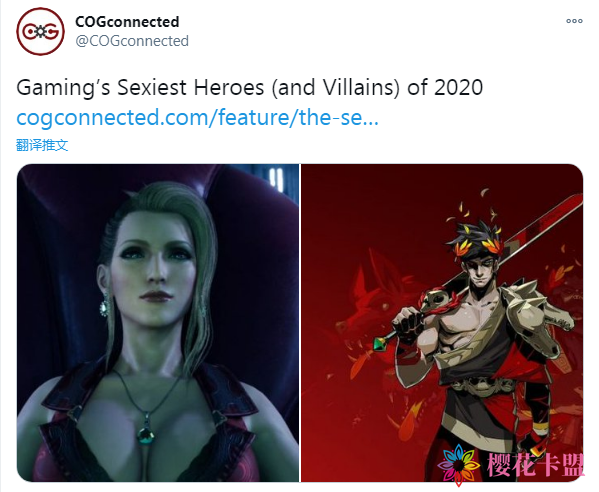The width and height of the screenshot is (599, 492).
Task: Click the green gem on sword pommel
Action: click(x=381, y=342)
